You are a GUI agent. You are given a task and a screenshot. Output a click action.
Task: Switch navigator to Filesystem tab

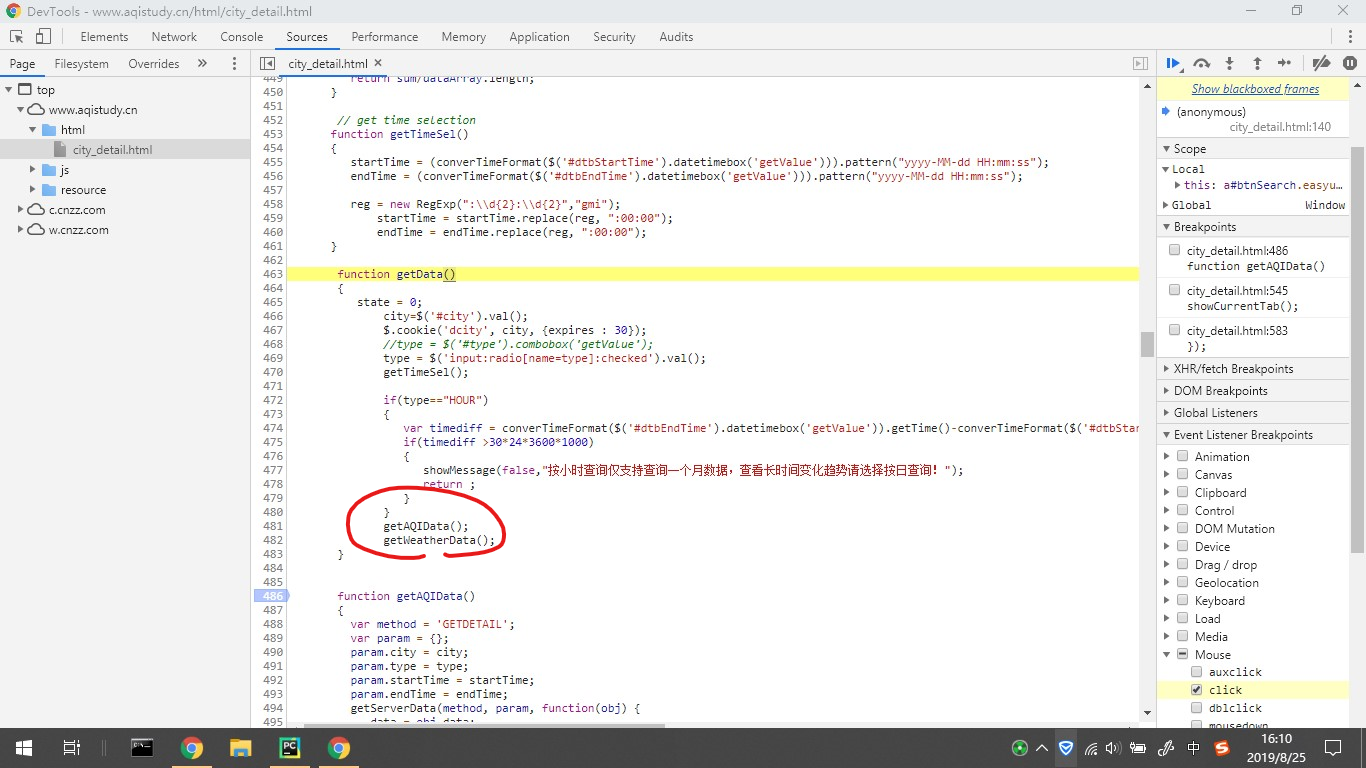tap(82, 63)
